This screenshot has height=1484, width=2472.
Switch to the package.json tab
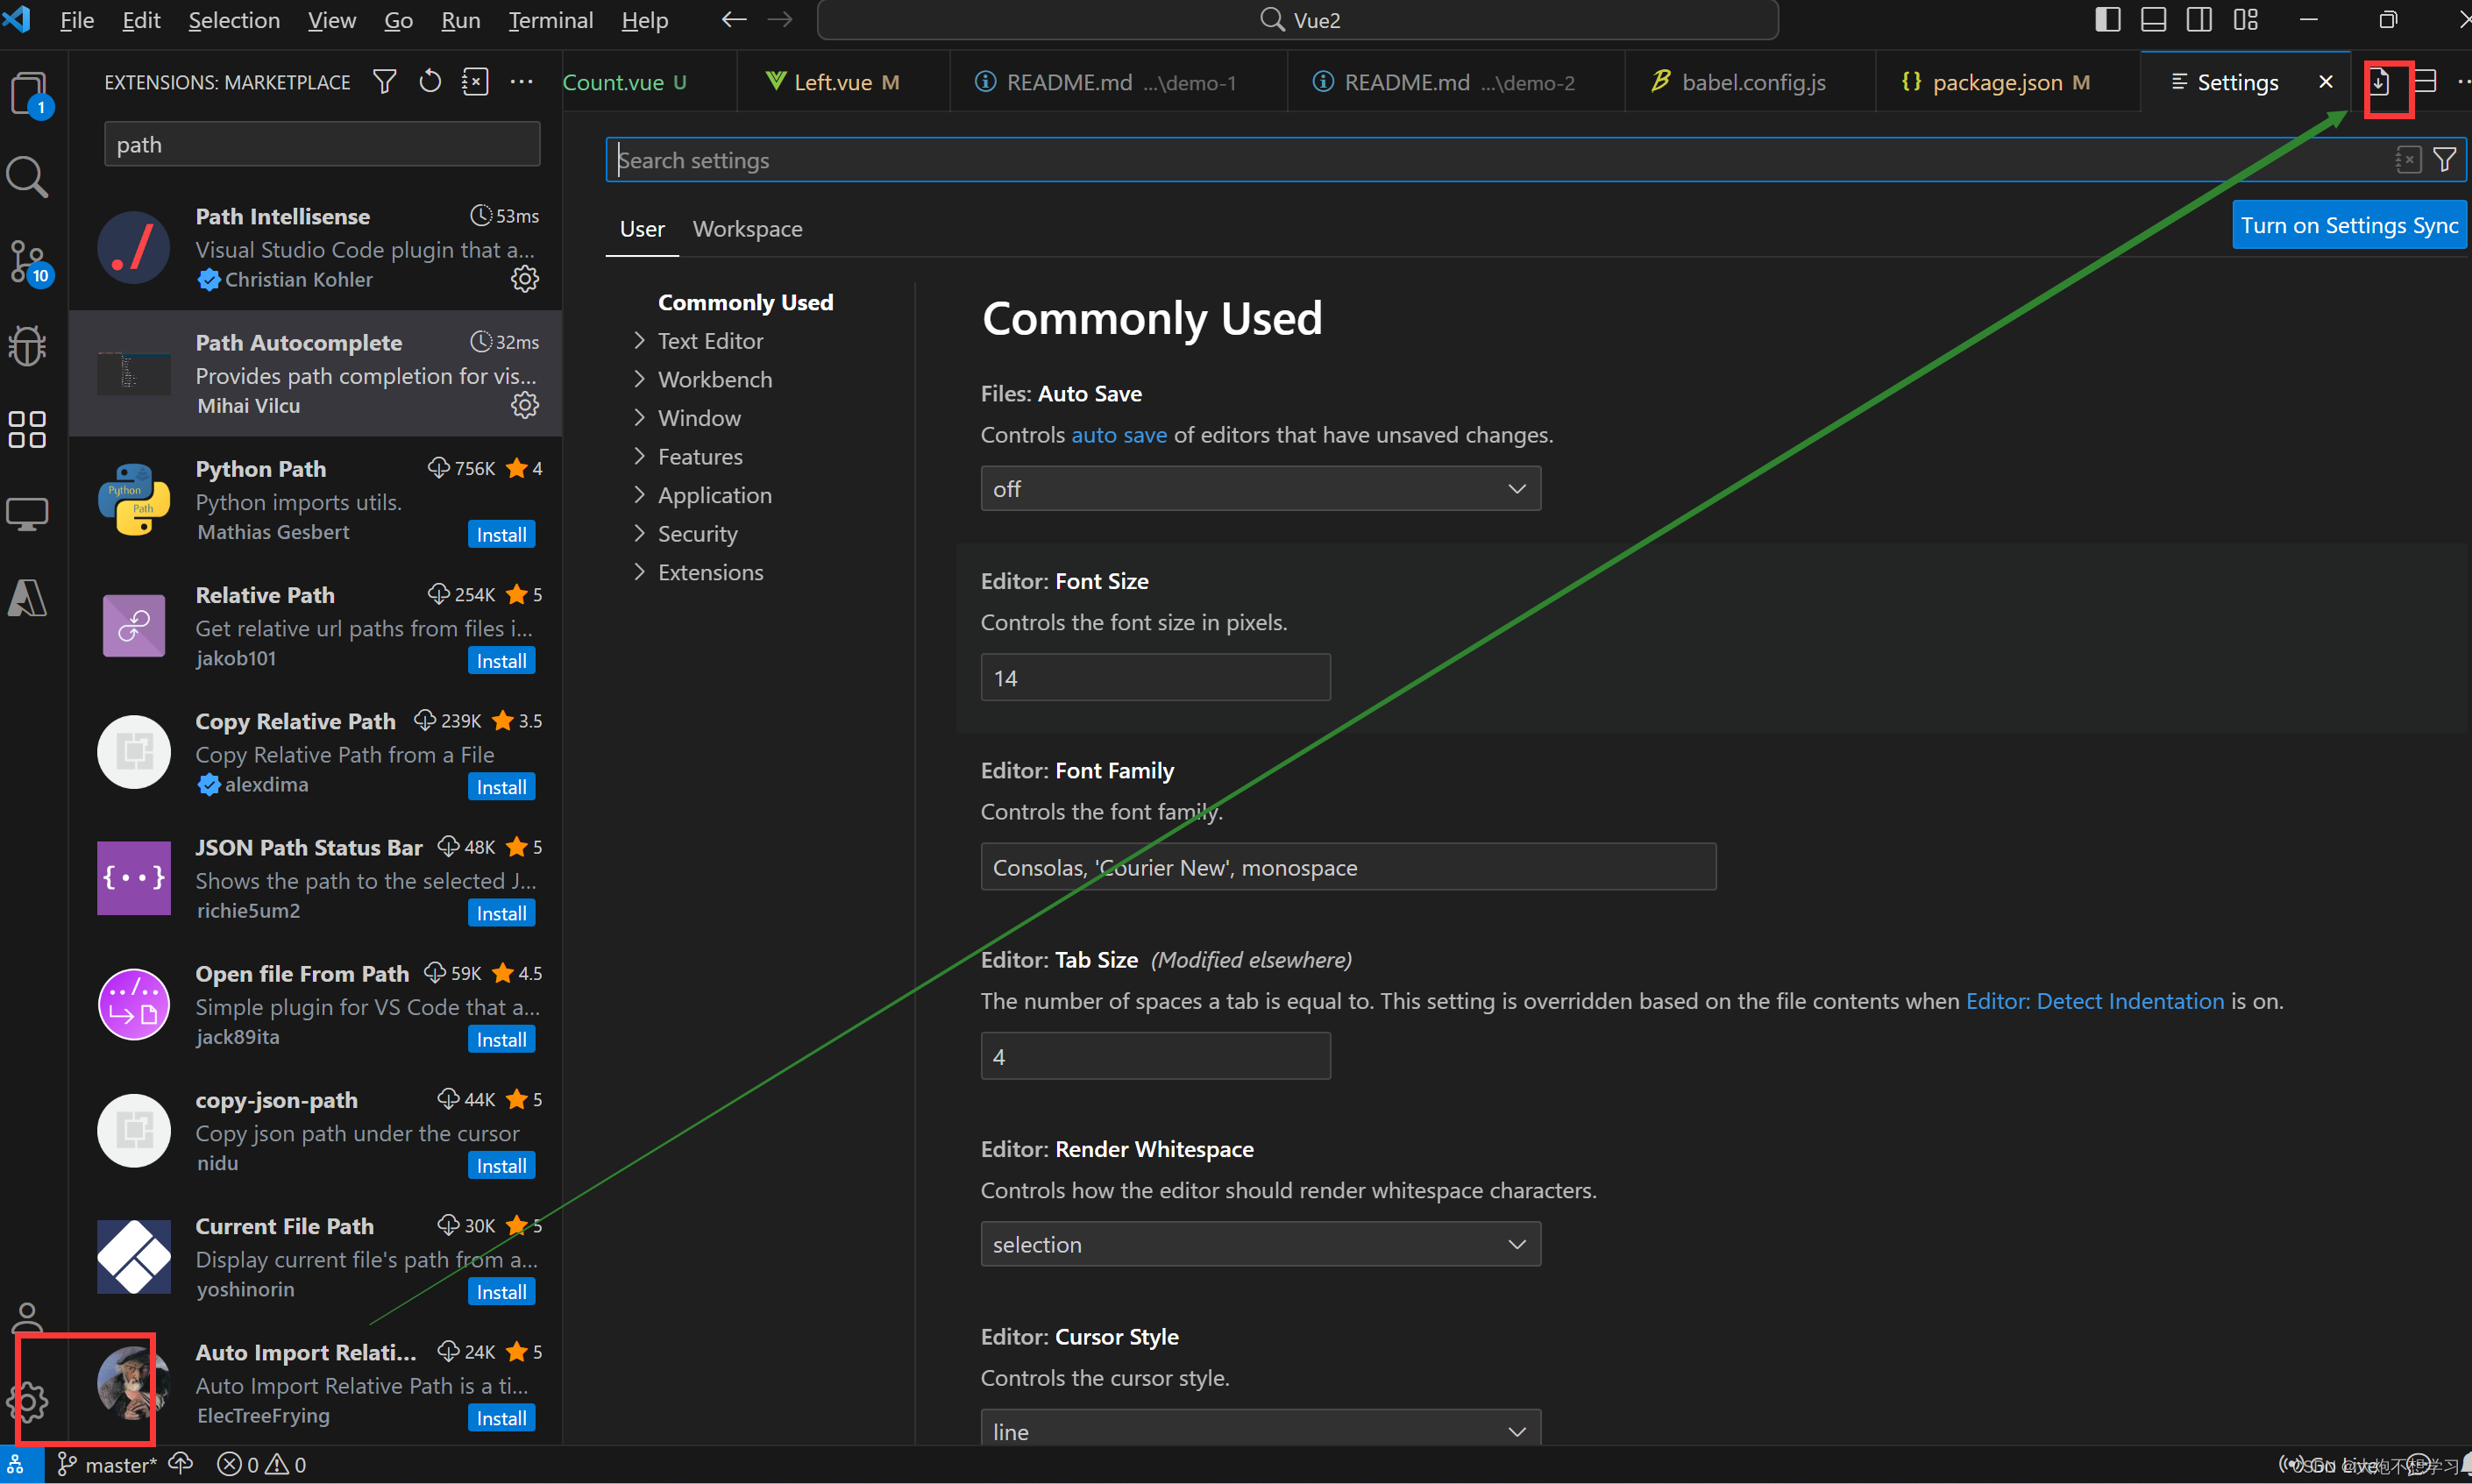(2008, 82)
